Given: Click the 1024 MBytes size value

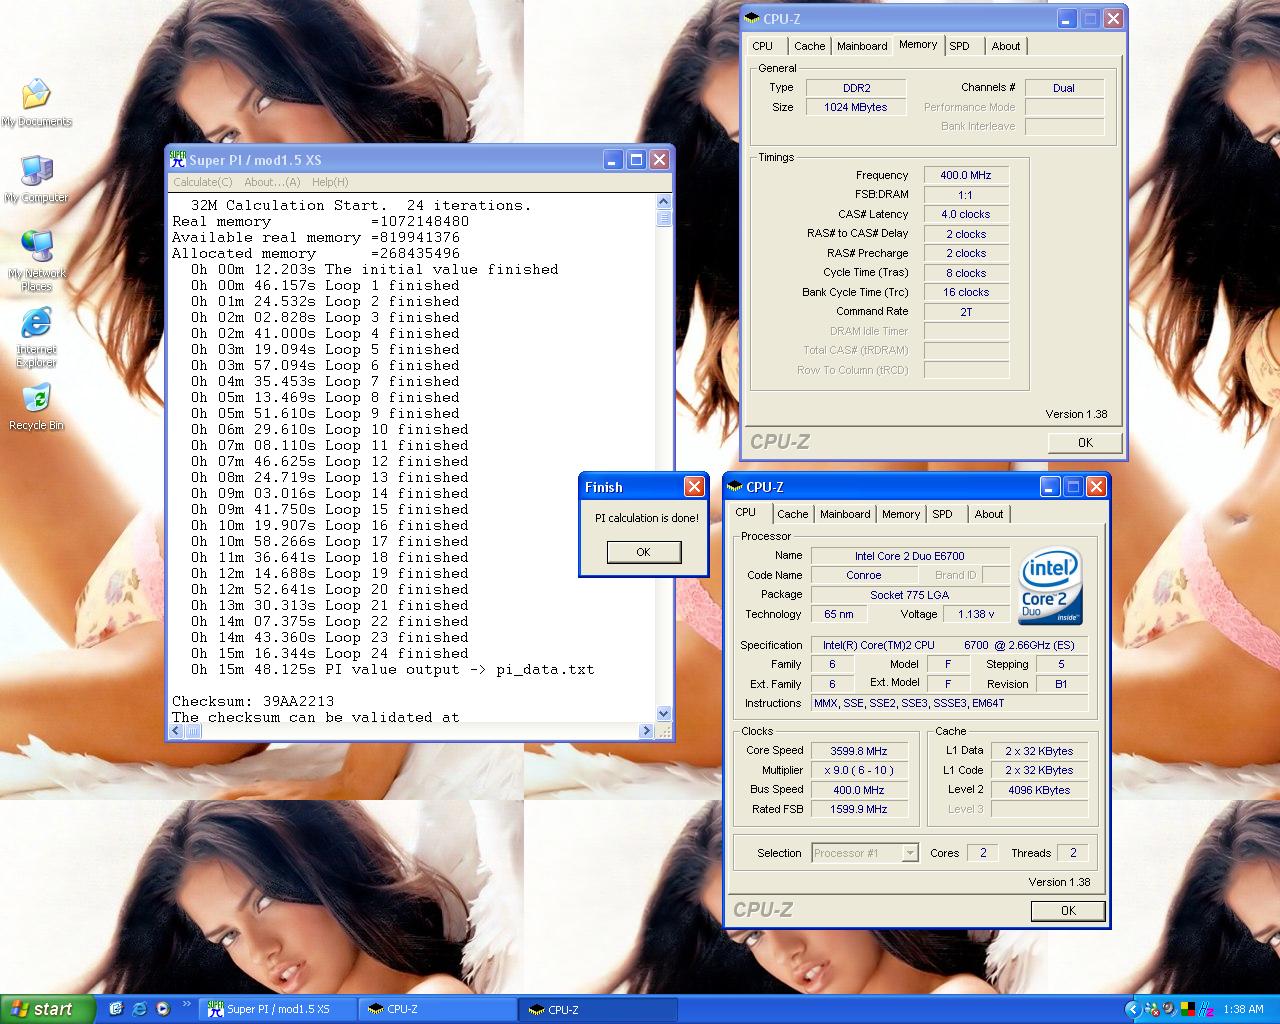Looking at the screenshot, I should point(856,107).
